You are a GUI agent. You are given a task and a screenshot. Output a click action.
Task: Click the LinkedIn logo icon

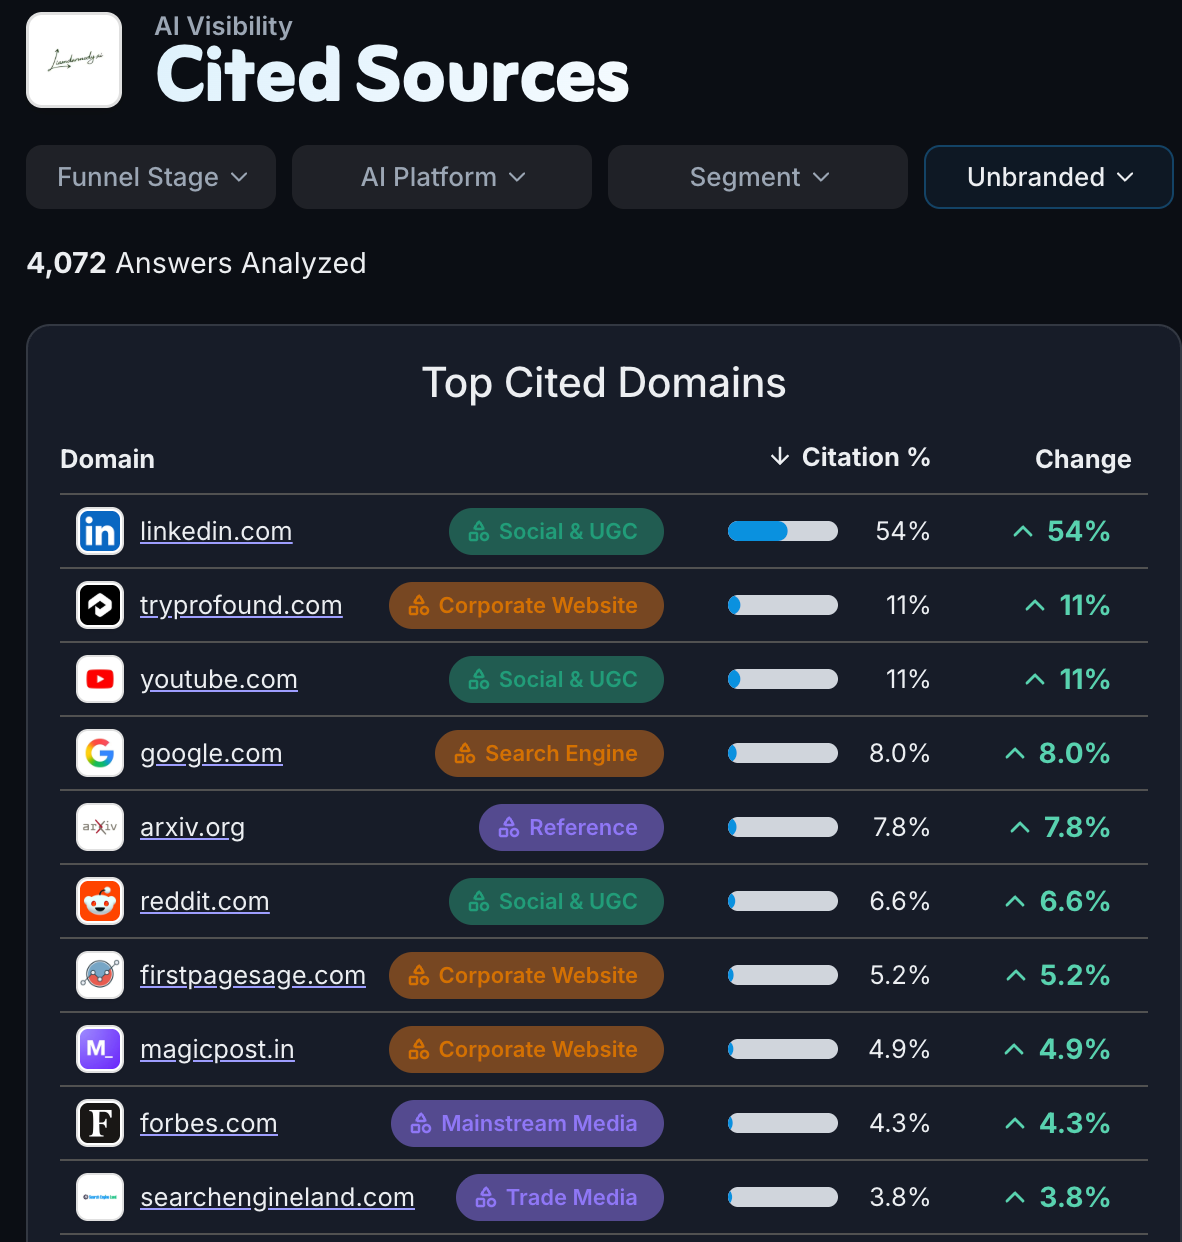[100, 531]
